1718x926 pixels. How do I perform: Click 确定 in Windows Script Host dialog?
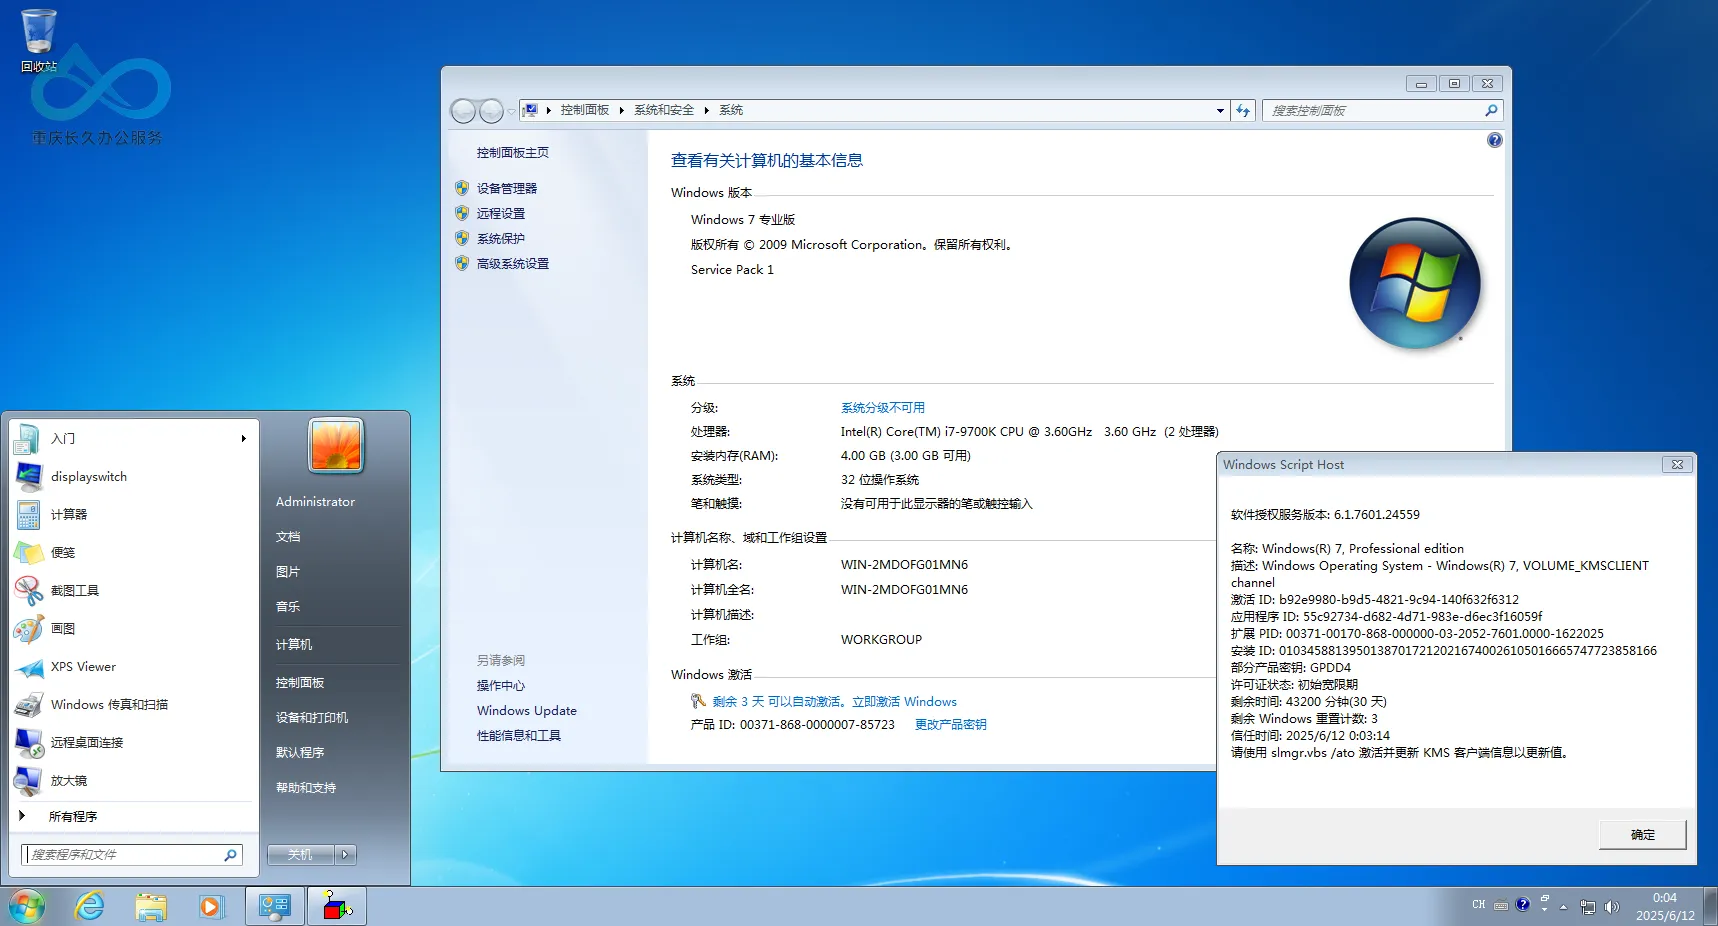1643,835
